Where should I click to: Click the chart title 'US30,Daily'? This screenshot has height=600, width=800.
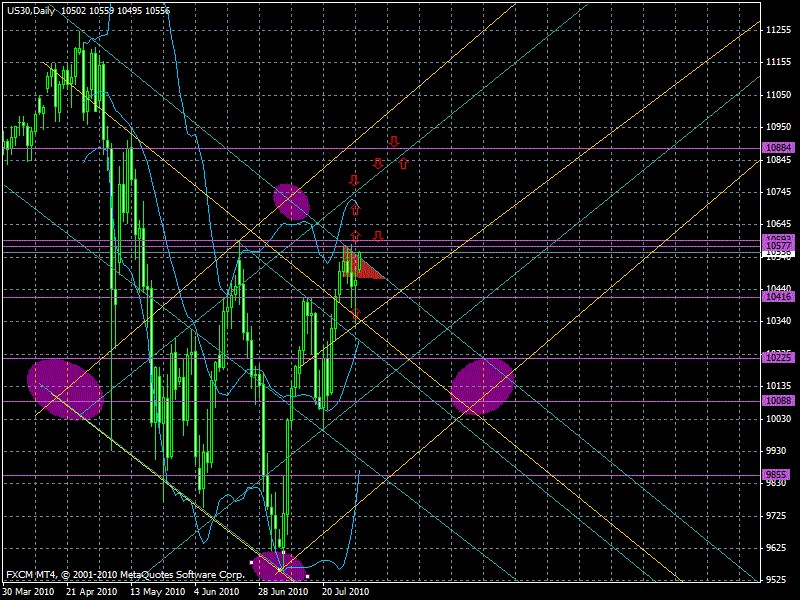(x=31, y=11)
